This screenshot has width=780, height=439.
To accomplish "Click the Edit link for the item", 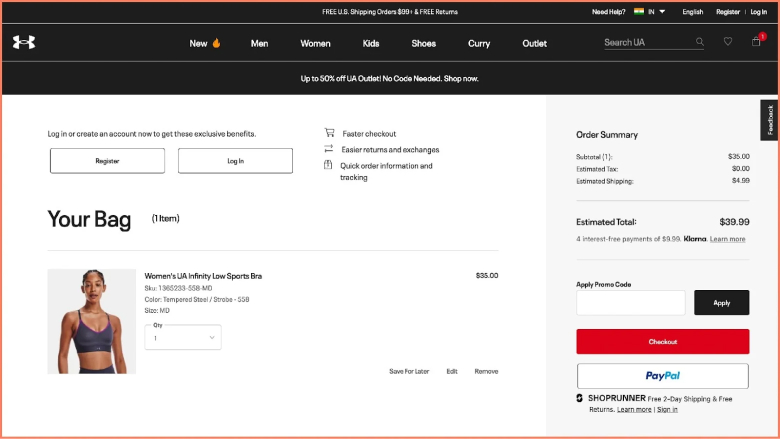I will click(x=452, y=371).
